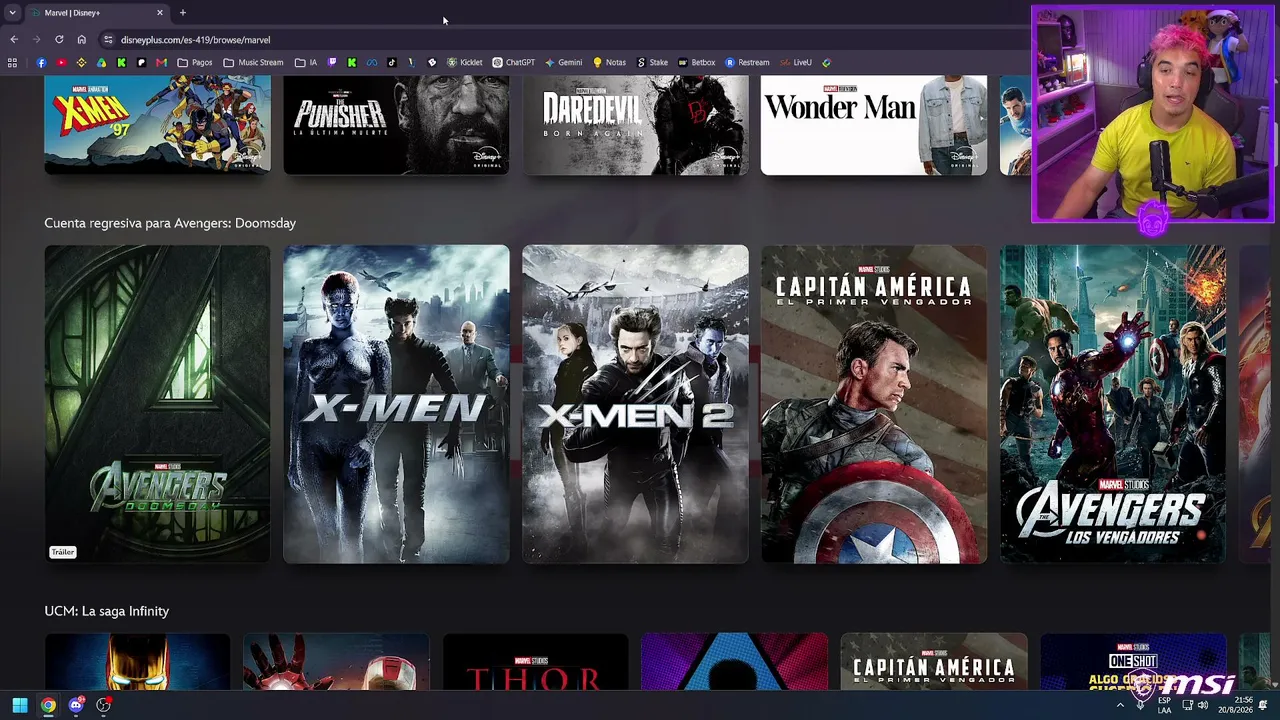Screen dimensions: 1280x720
Task: Open the ChatGPT bookmark
Action: coord(514,62)
